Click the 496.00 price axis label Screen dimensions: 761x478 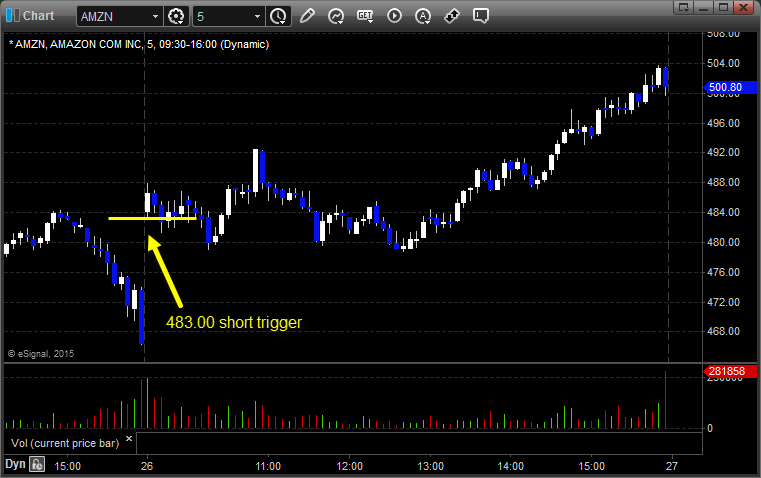point(723,123)
